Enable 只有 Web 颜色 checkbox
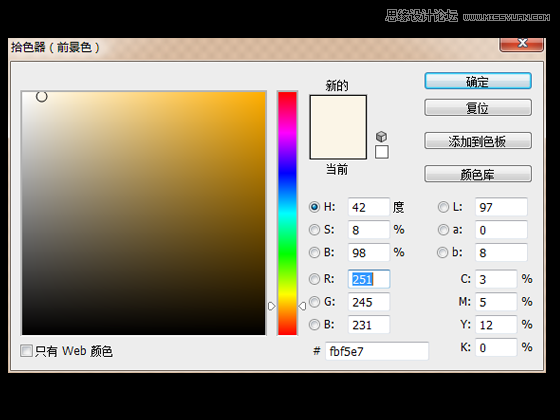Image resolution: width=560 pixels, height=420 pixels. pos(26,351)
